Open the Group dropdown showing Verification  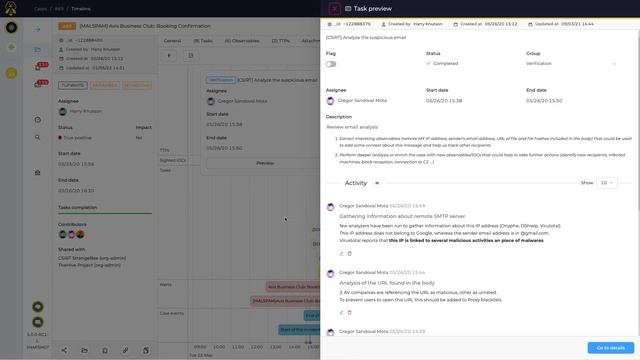coord(571,64)
